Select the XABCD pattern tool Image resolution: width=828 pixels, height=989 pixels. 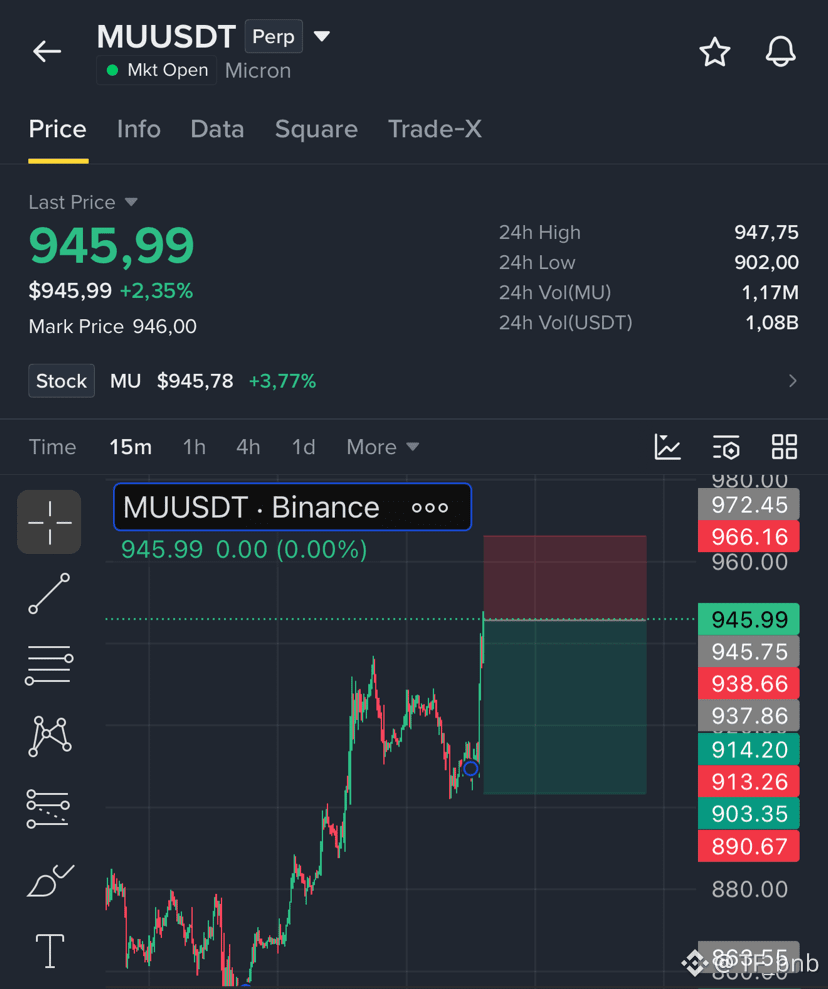coord(50,736)
